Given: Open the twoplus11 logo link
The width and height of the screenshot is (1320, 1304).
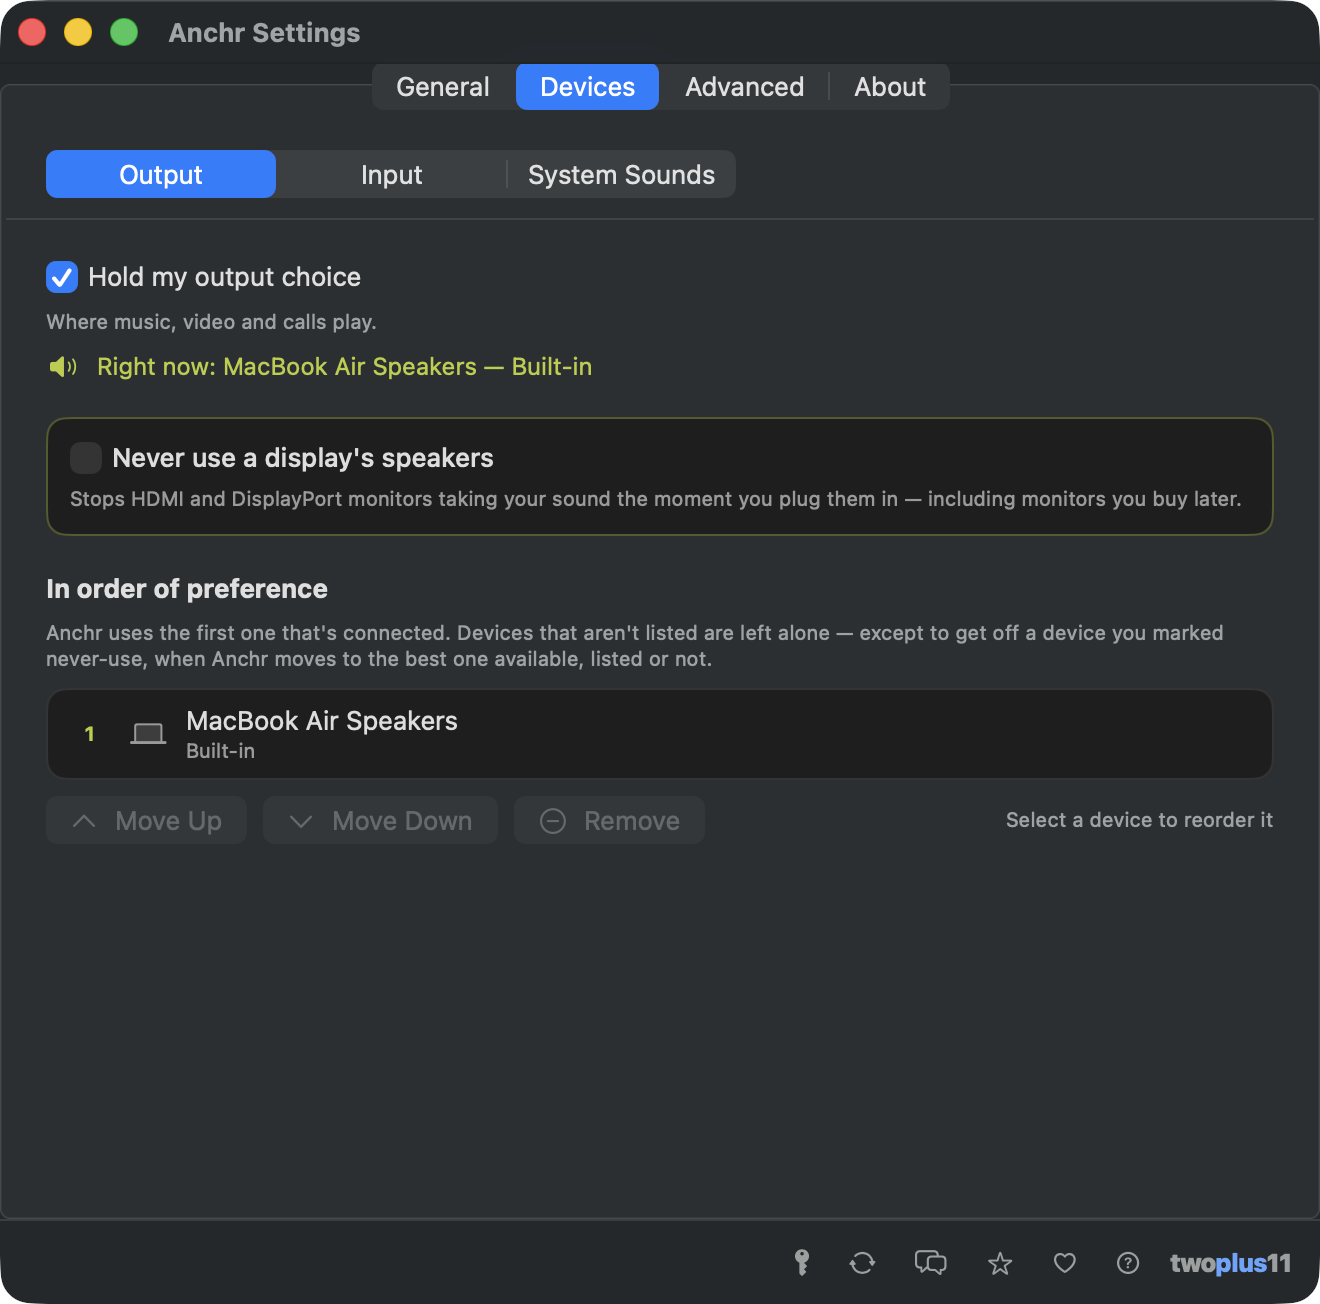Looking at the screenshot, I should click(x=1230, y=1263).
